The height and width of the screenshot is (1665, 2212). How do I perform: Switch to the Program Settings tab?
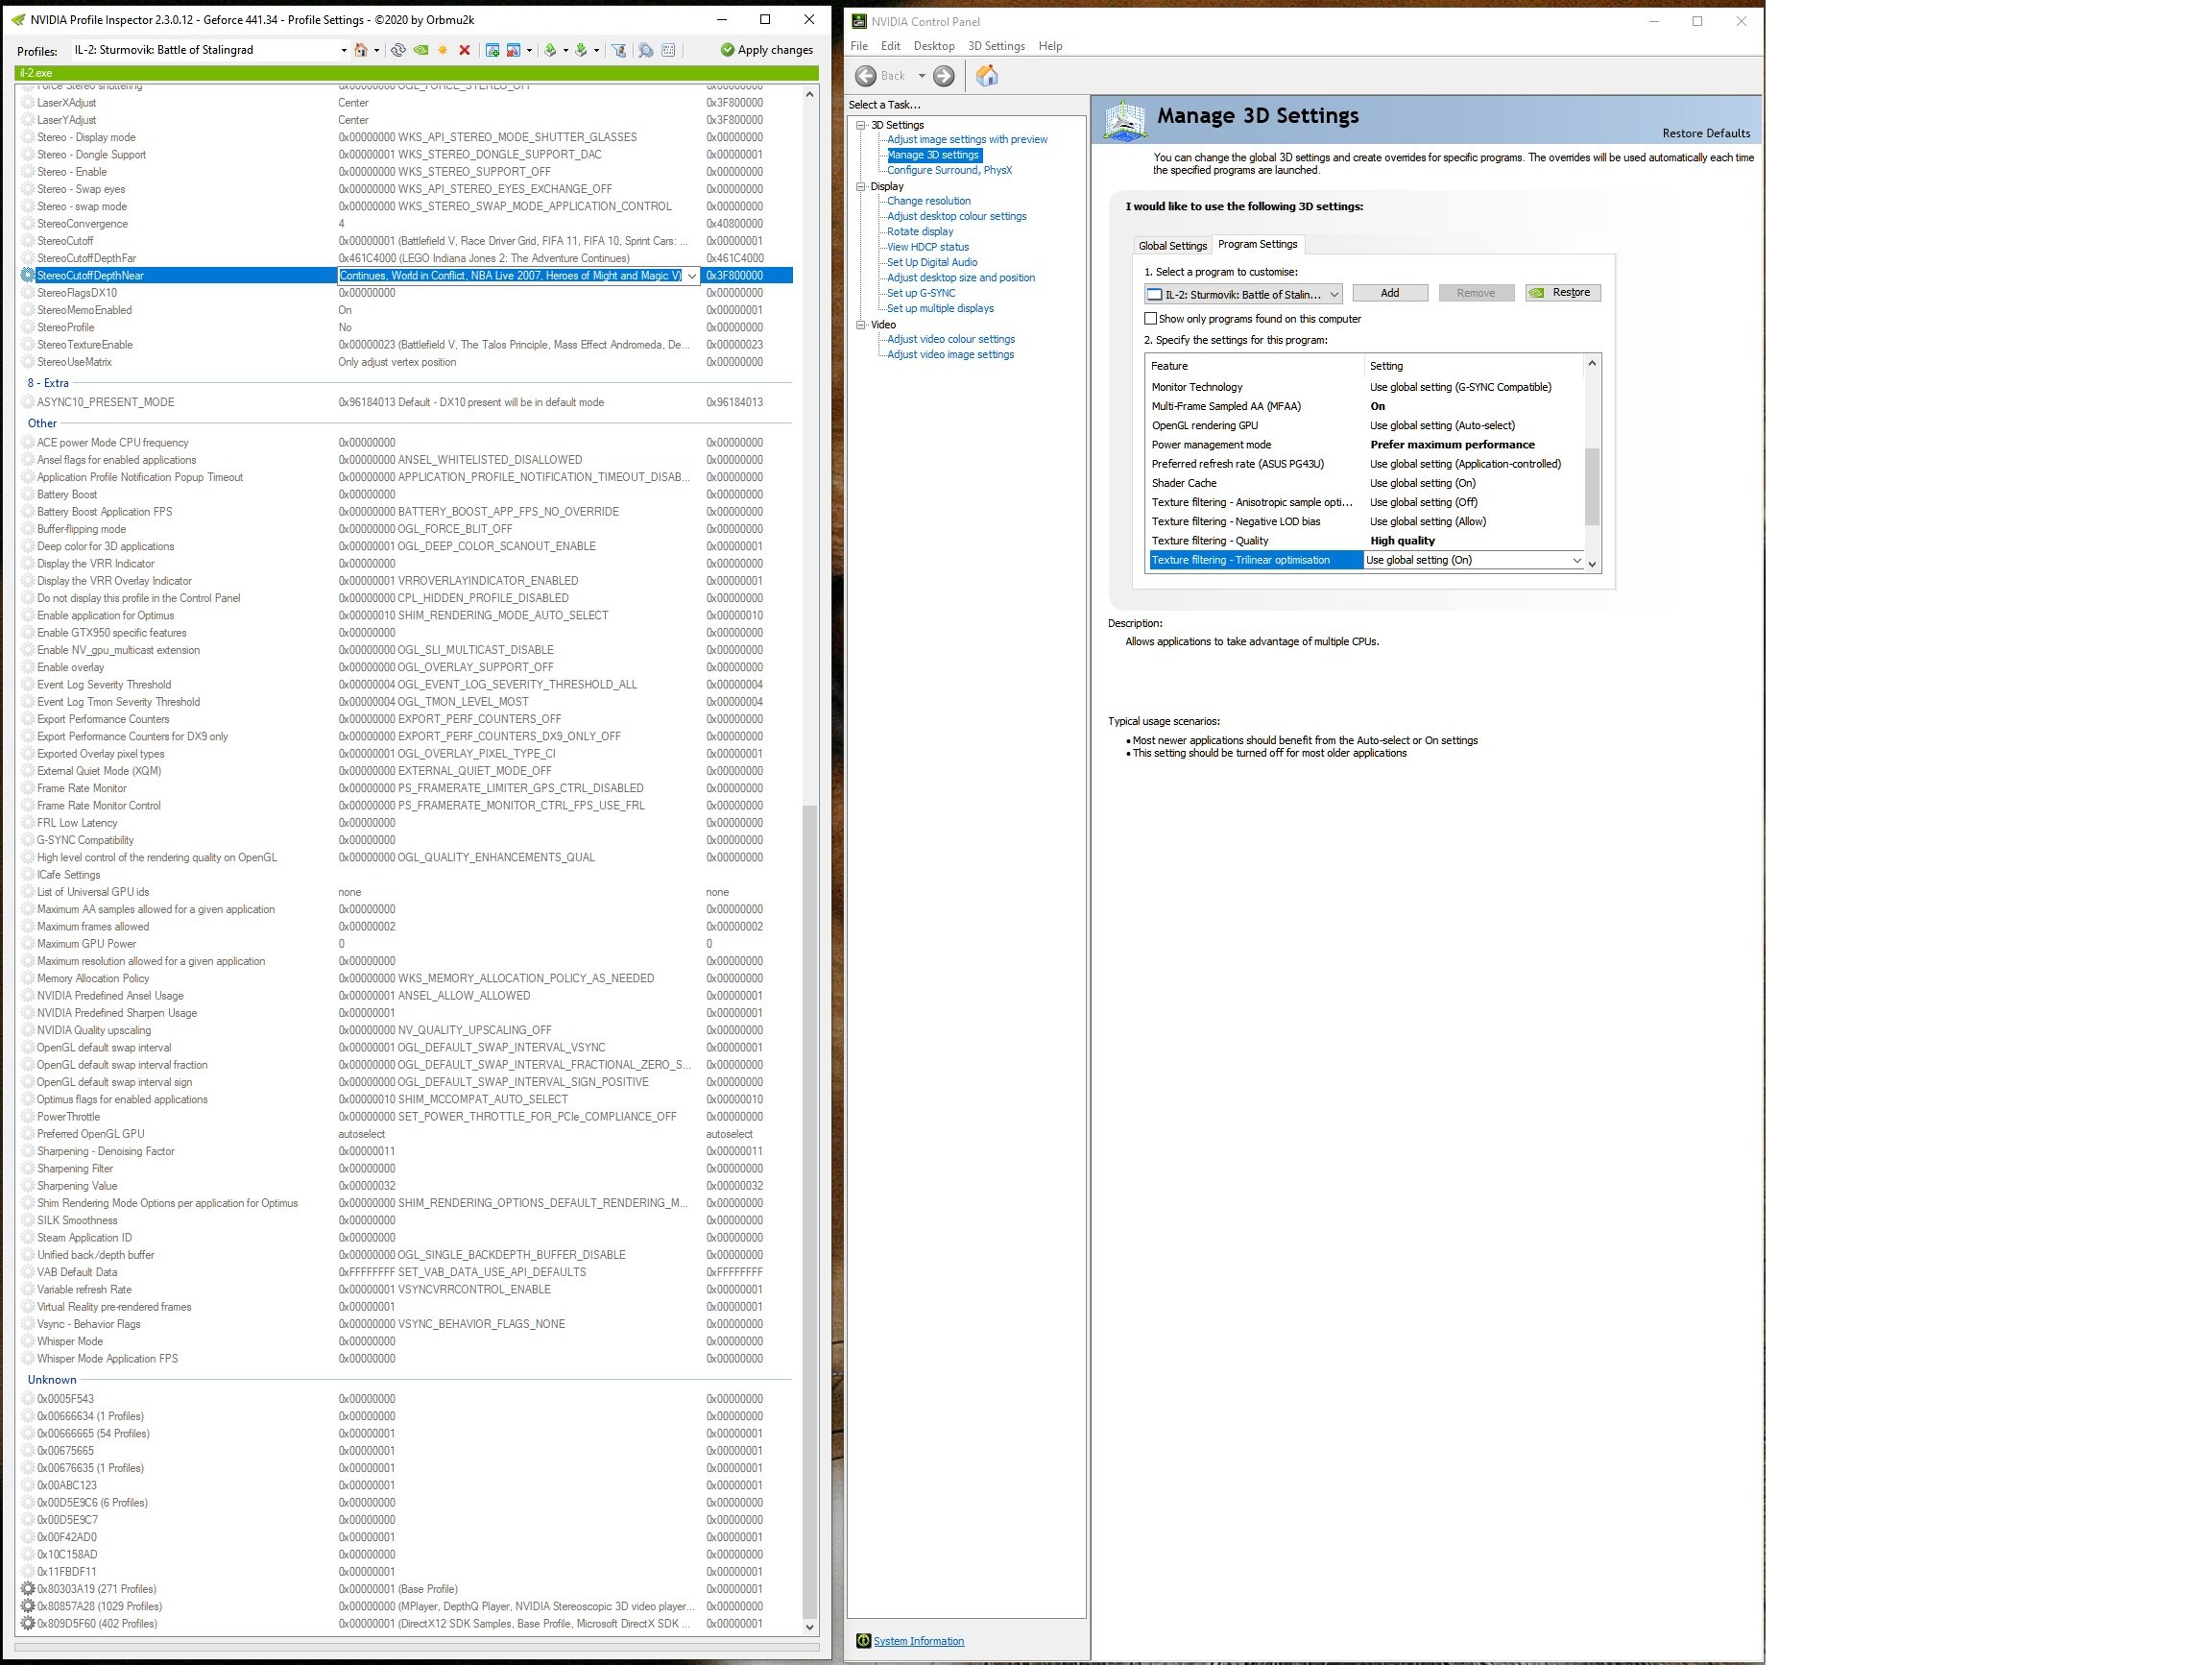(1257, 244)
